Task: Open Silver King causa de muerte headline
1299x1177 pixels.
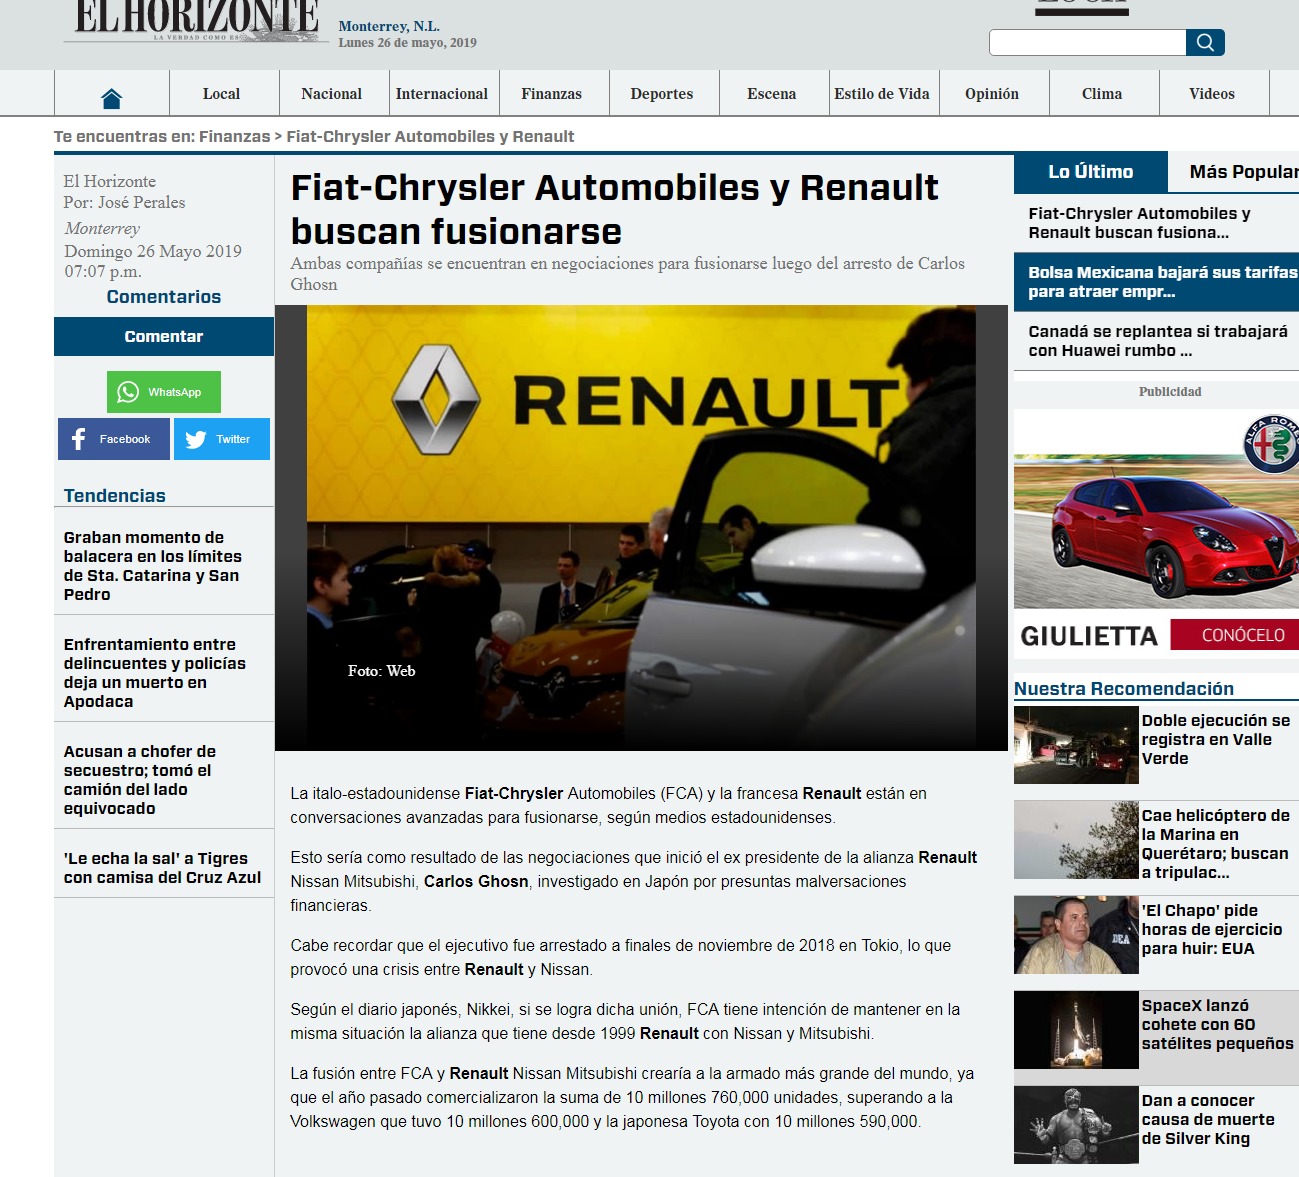Action: tap(1208, 1119)
